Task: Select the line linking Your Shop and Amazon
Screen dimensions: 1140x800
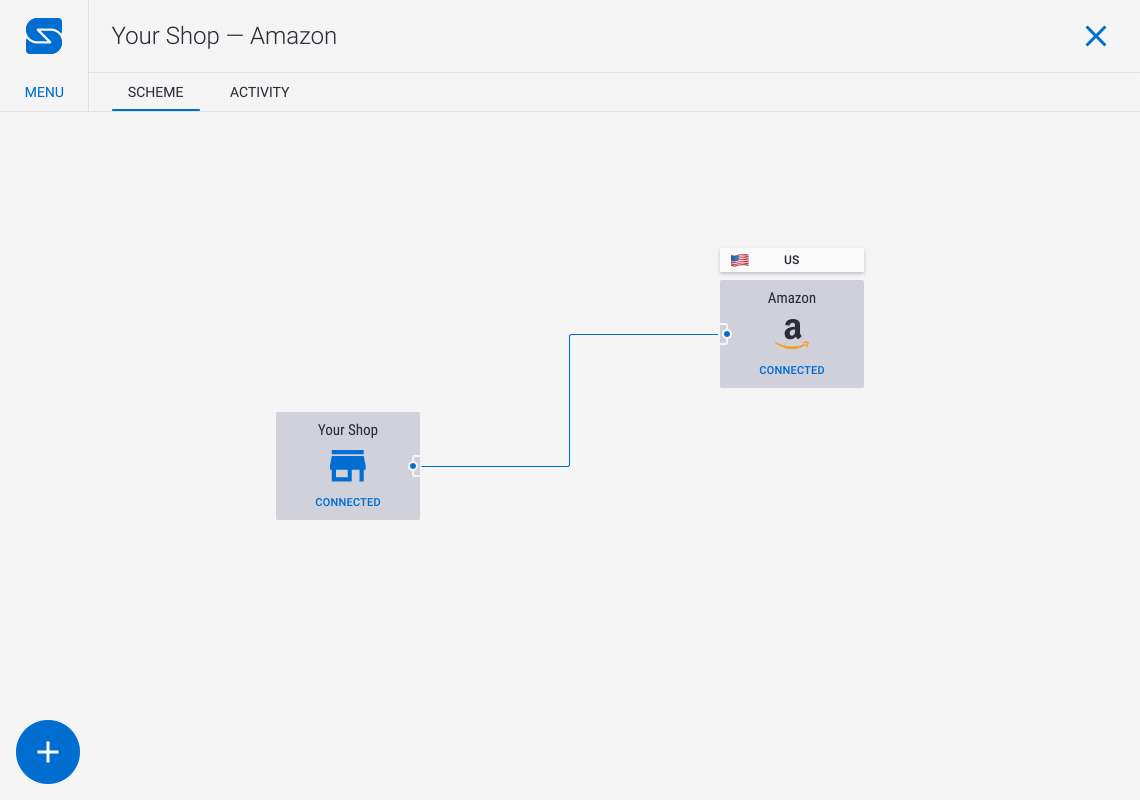Action: pyautogui.click(x=569, y=400)
